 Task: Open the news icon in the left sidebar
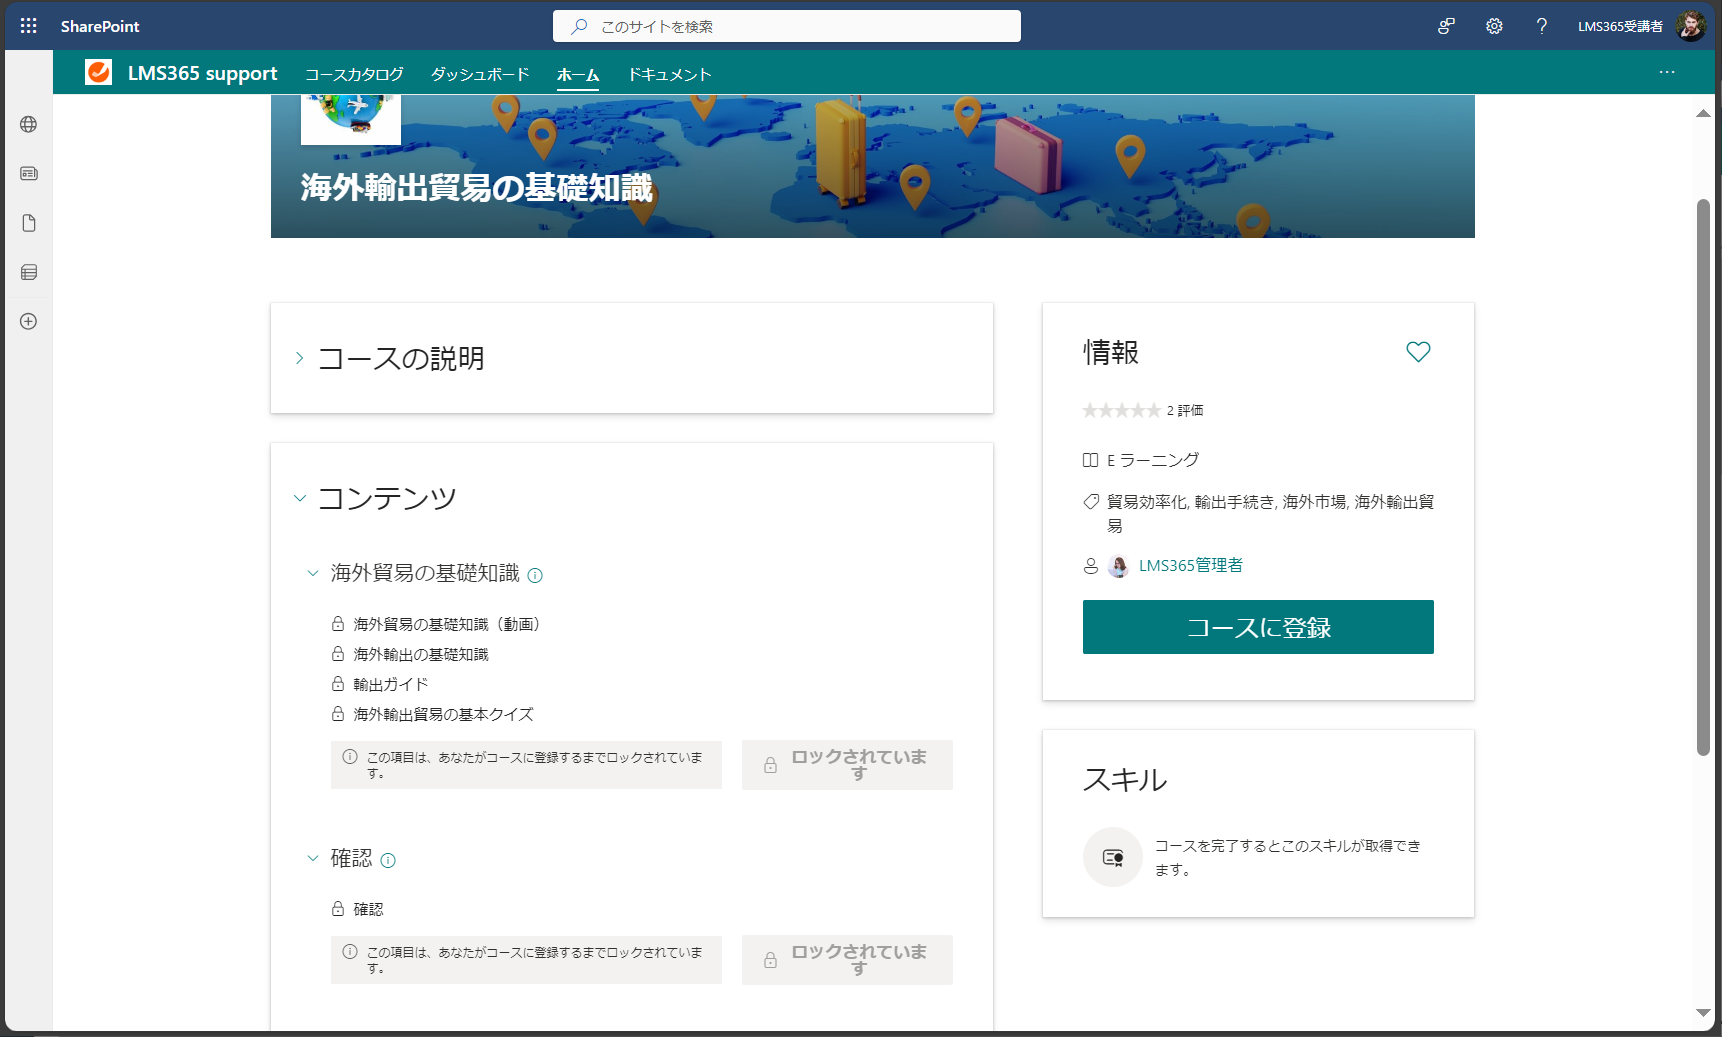(28, 173)
